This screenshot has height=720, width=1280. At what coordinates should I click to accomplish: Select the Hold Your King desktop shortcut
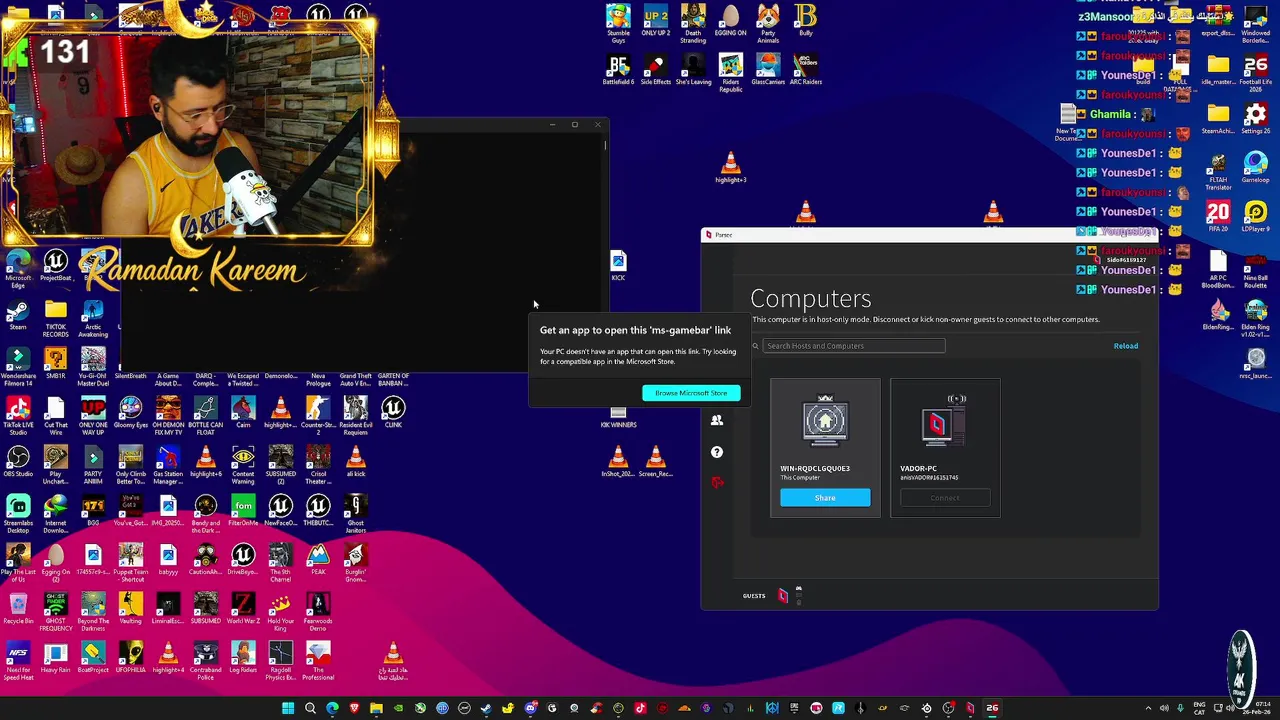coord(280,613)
